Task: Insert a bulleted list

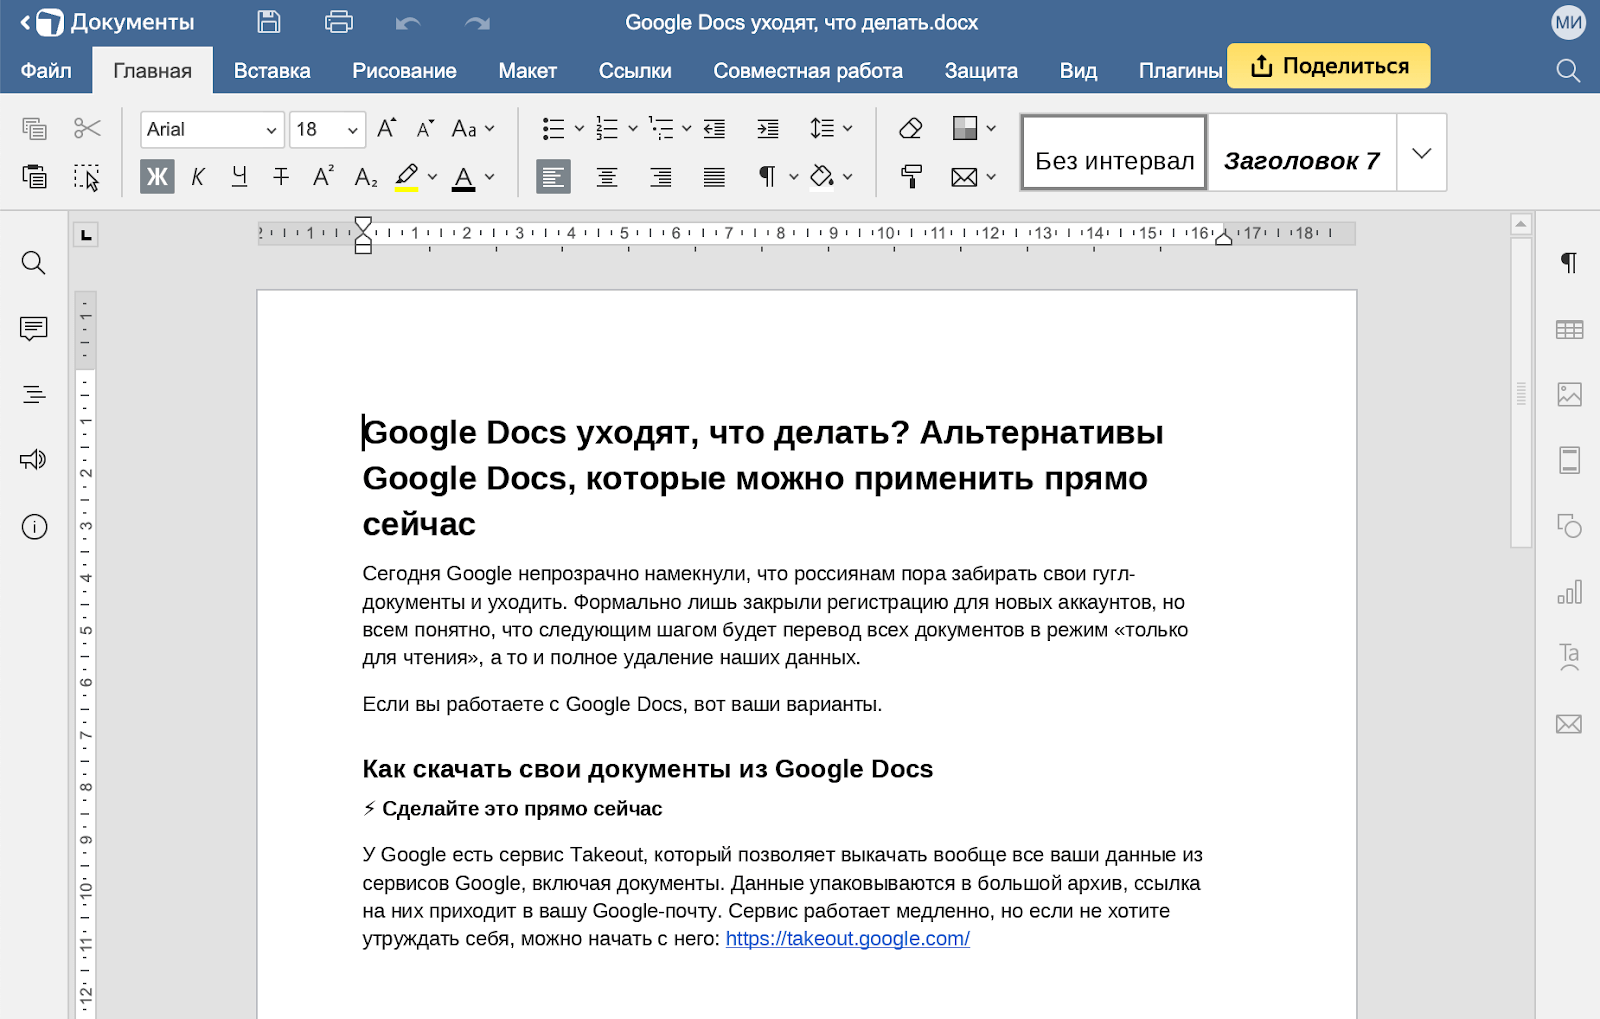Action: point(553,128)
